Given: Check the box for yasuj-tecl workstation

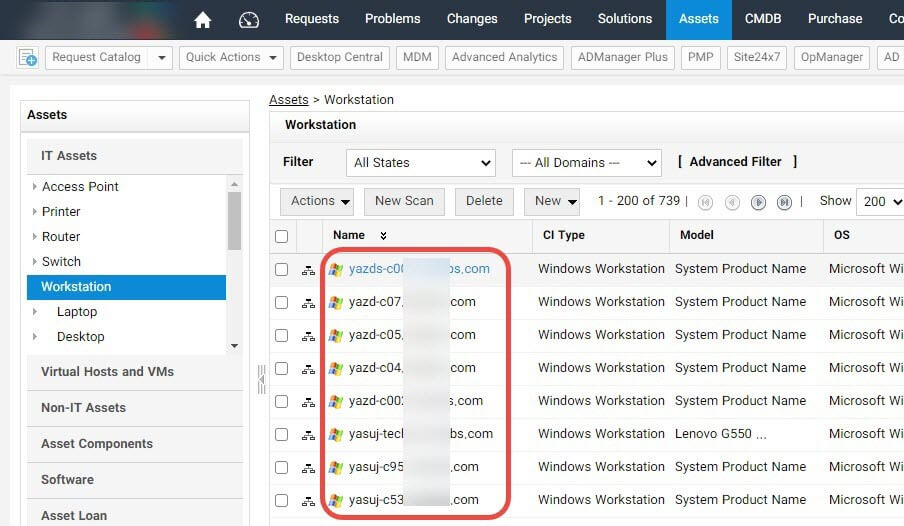Looking at the screenshot, I should [x=281, y=434].
